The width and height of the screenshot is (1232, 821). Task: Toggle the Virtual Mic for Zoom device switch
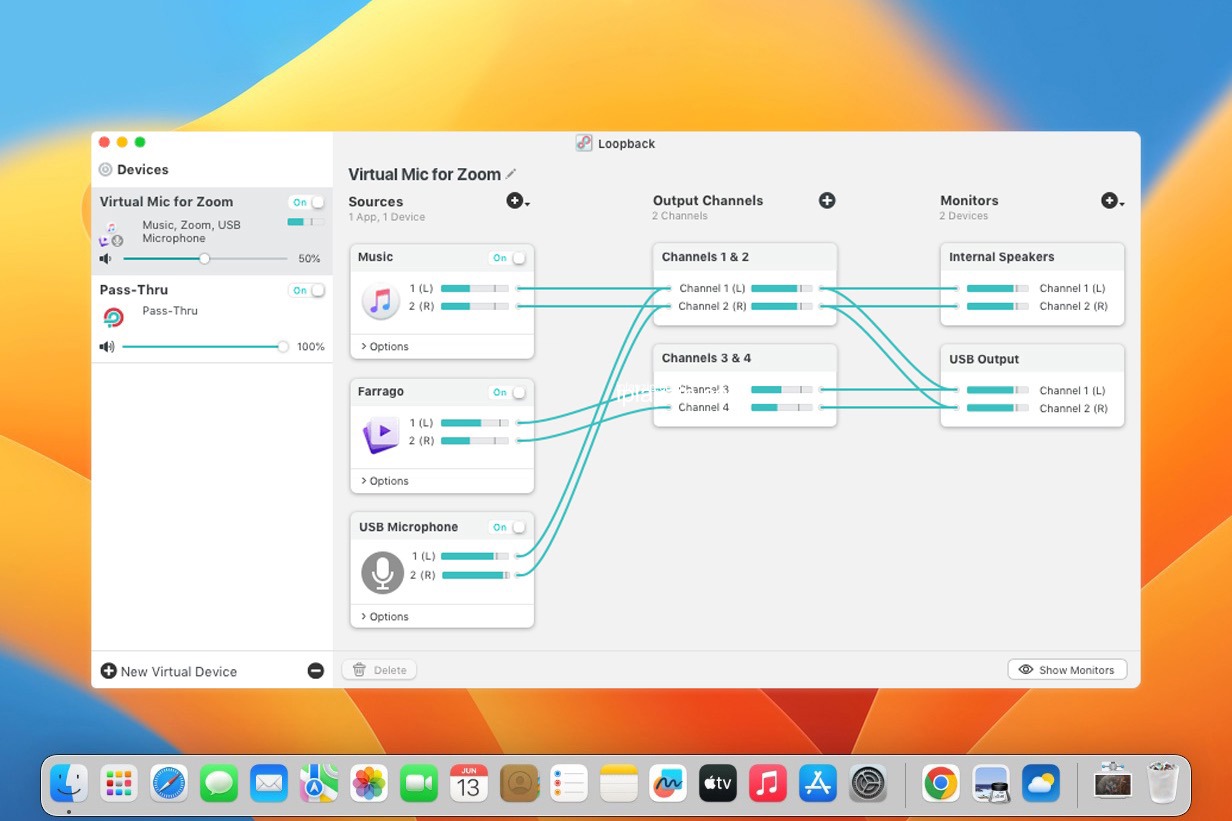tap(307, 202)
